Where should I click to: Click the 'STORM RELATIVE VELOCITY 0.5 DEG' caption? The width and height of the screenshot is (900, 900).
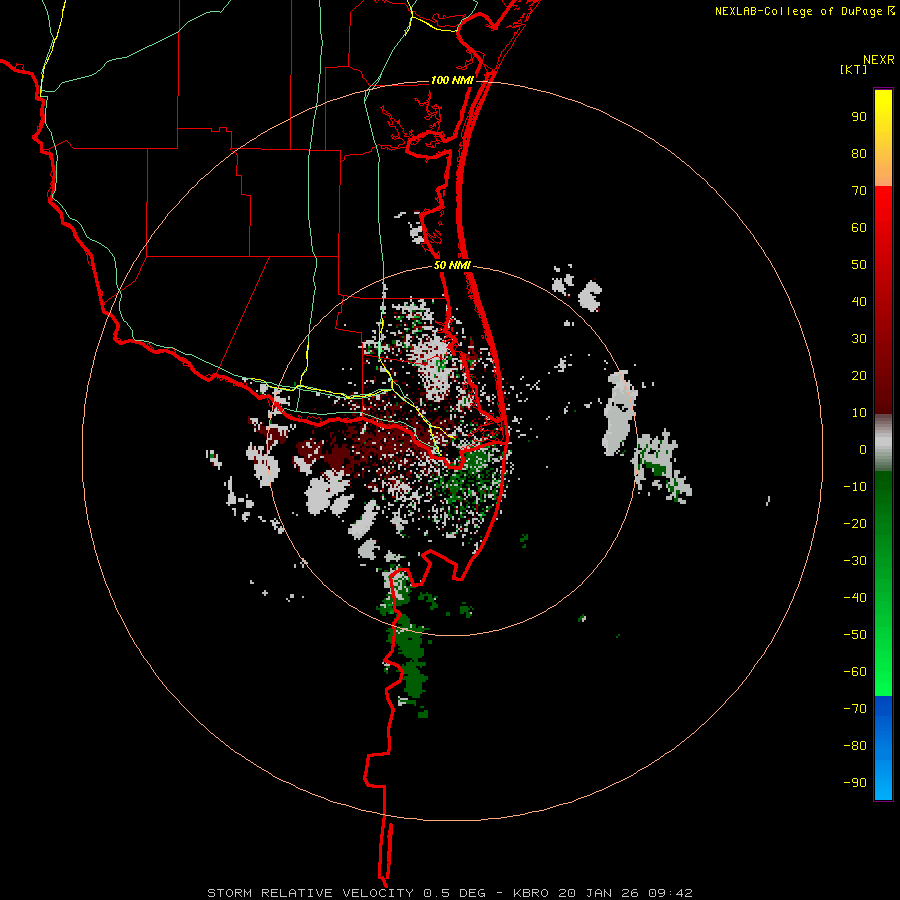pyautogui.click(x=346, y=893)
